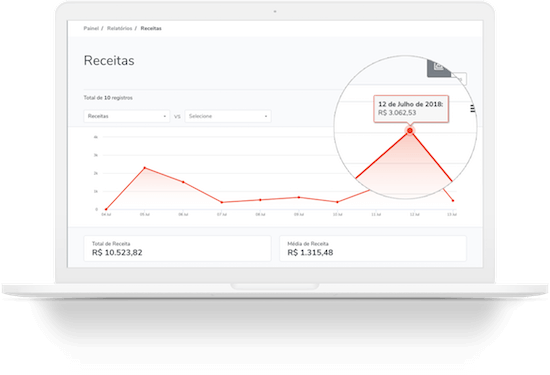This screenshot has width=550, height=375.
Task: Click the 10 Jul data point marker
Action: pyautogui.click(x=337, y=202)
